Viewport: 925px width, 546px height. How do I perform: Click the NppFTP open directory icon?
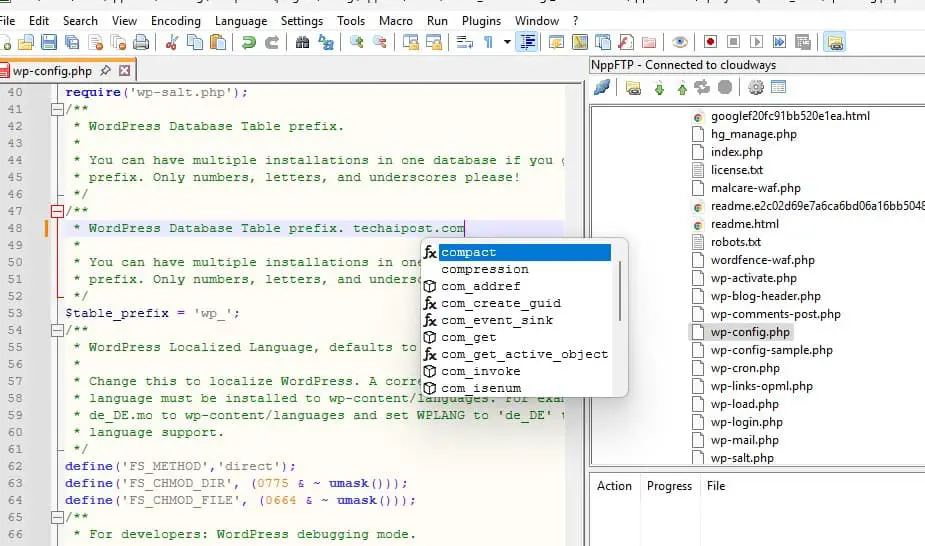pos(634,88)
